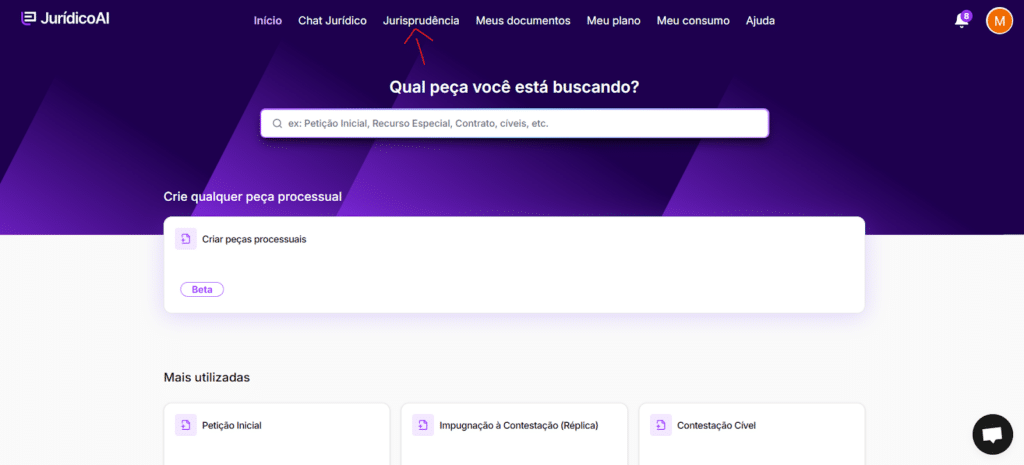
Task: Focus the peça search input field
Action: (520, 123)
